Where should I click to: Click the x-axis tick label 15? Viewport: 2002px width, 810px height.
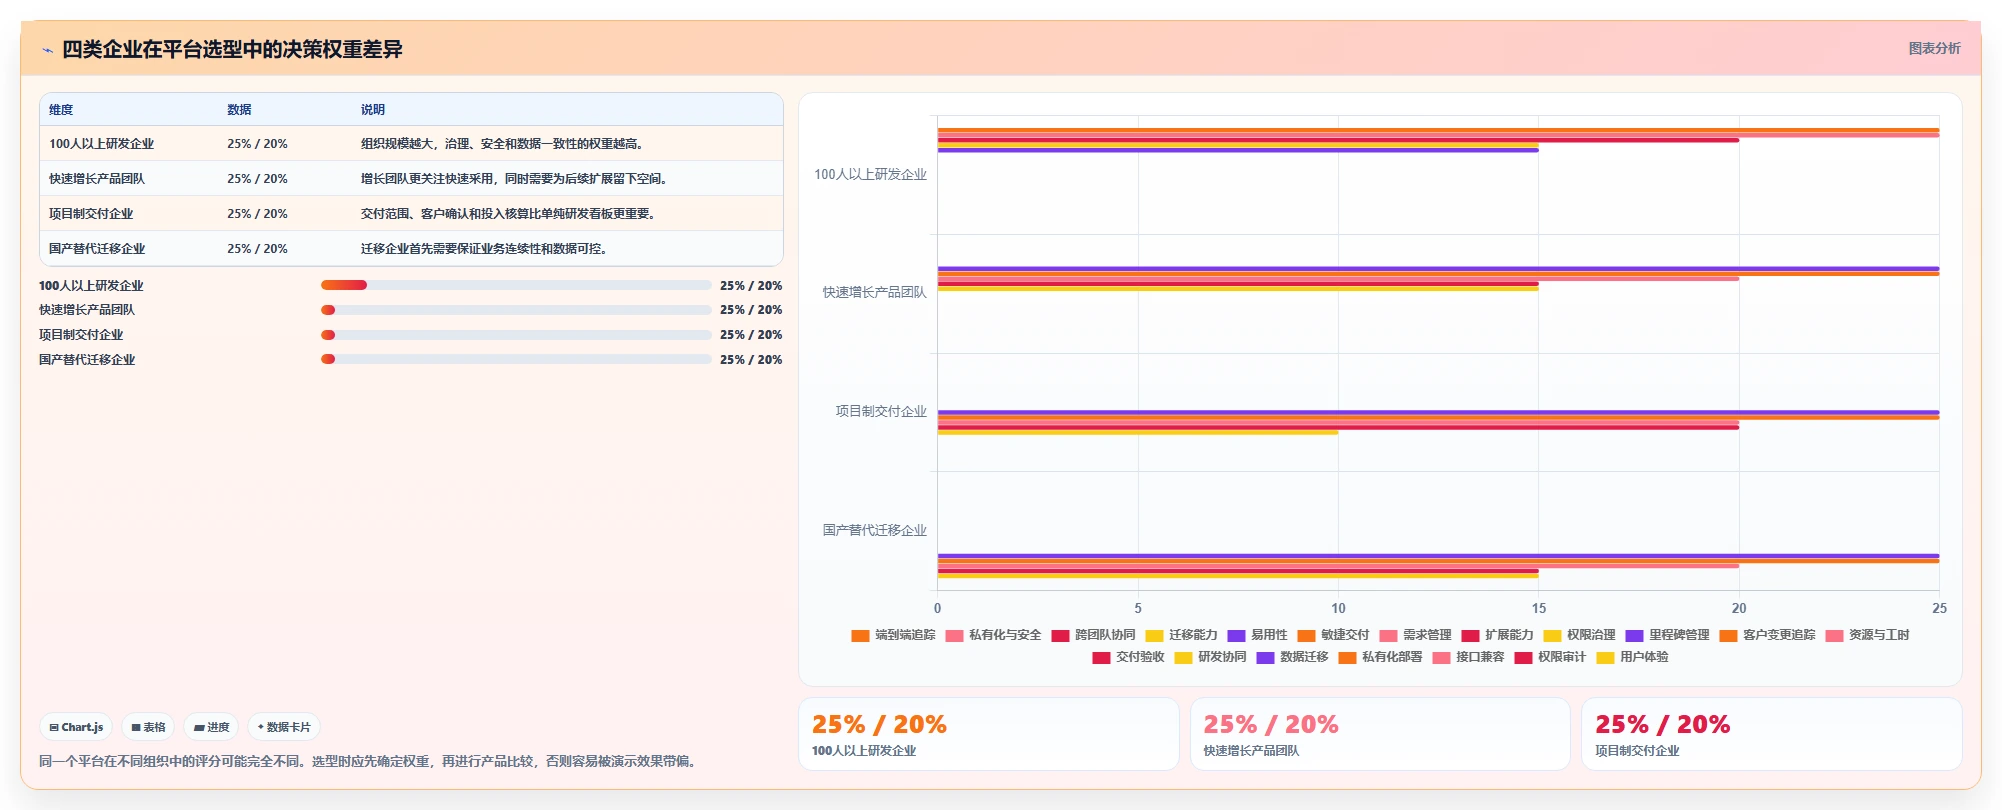[1538, 608]
